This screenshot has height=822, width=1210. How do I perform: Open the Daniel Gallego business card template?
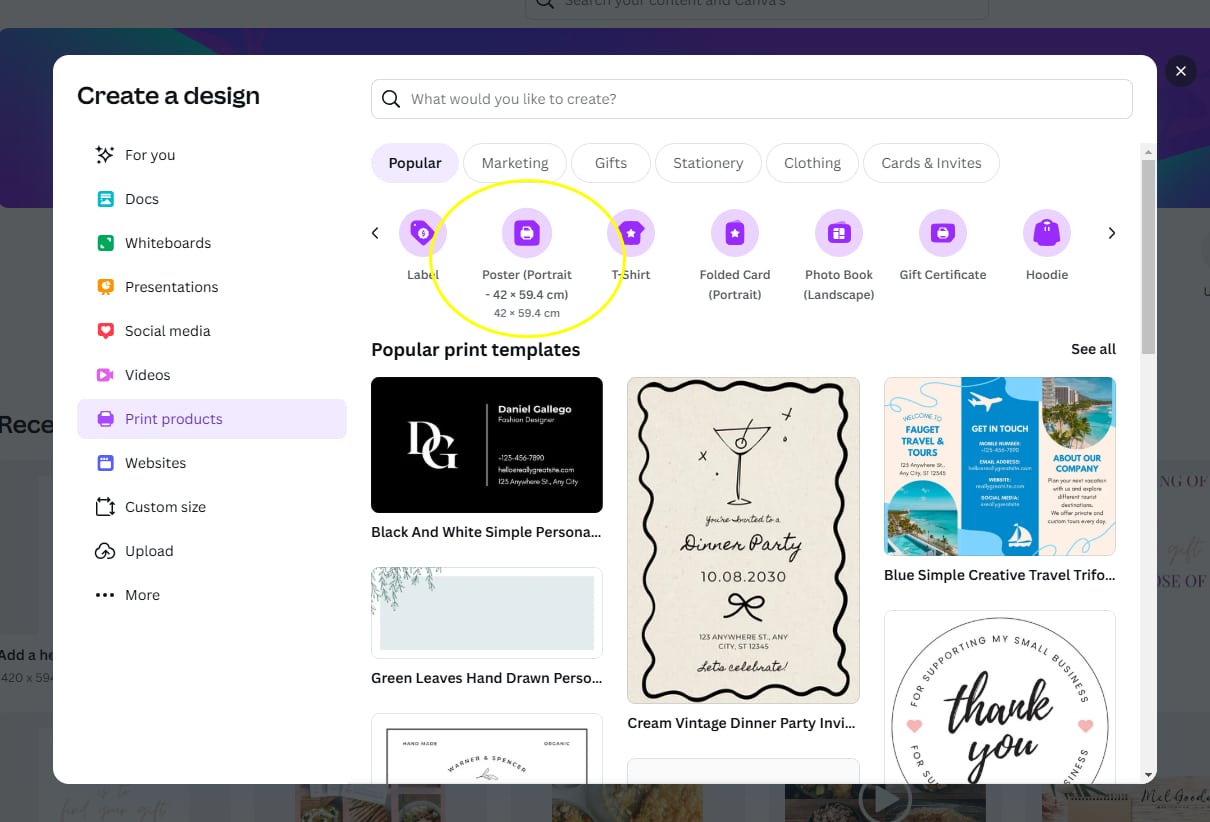(487, 445)
